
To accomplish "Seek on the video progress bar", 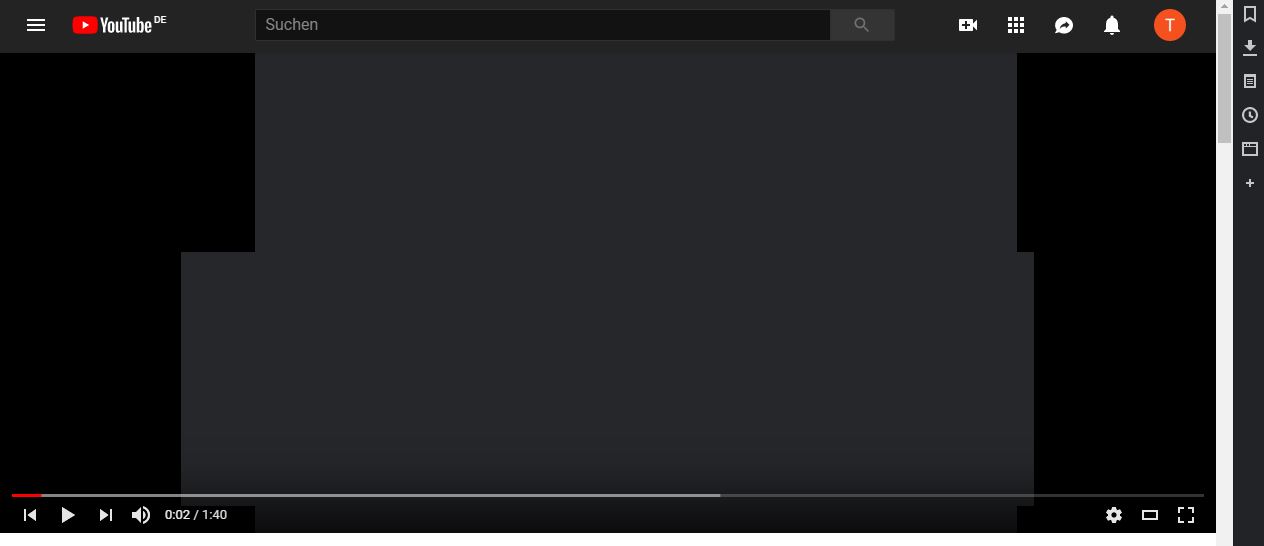I will (608, 495).
